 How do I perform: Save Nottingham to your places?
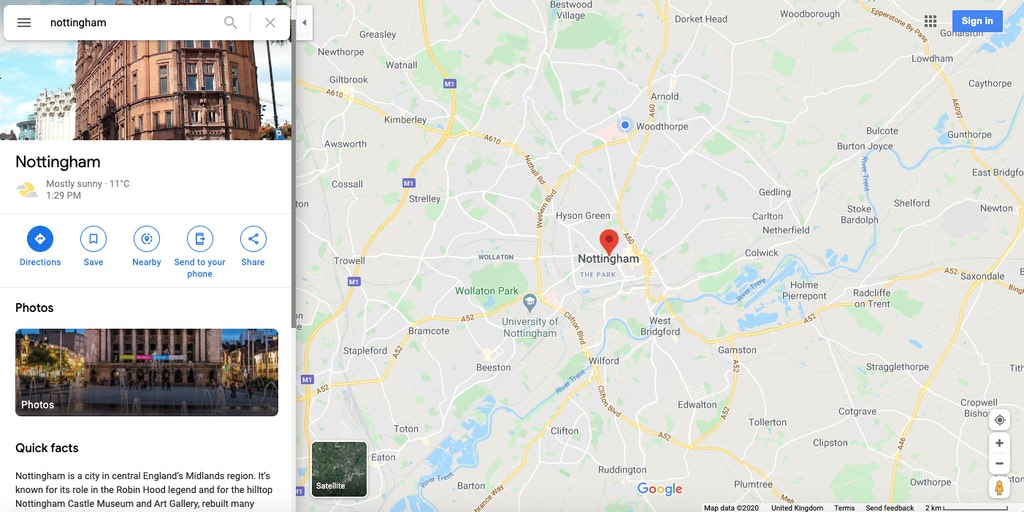pyautogui.click(x=93, y=246)
